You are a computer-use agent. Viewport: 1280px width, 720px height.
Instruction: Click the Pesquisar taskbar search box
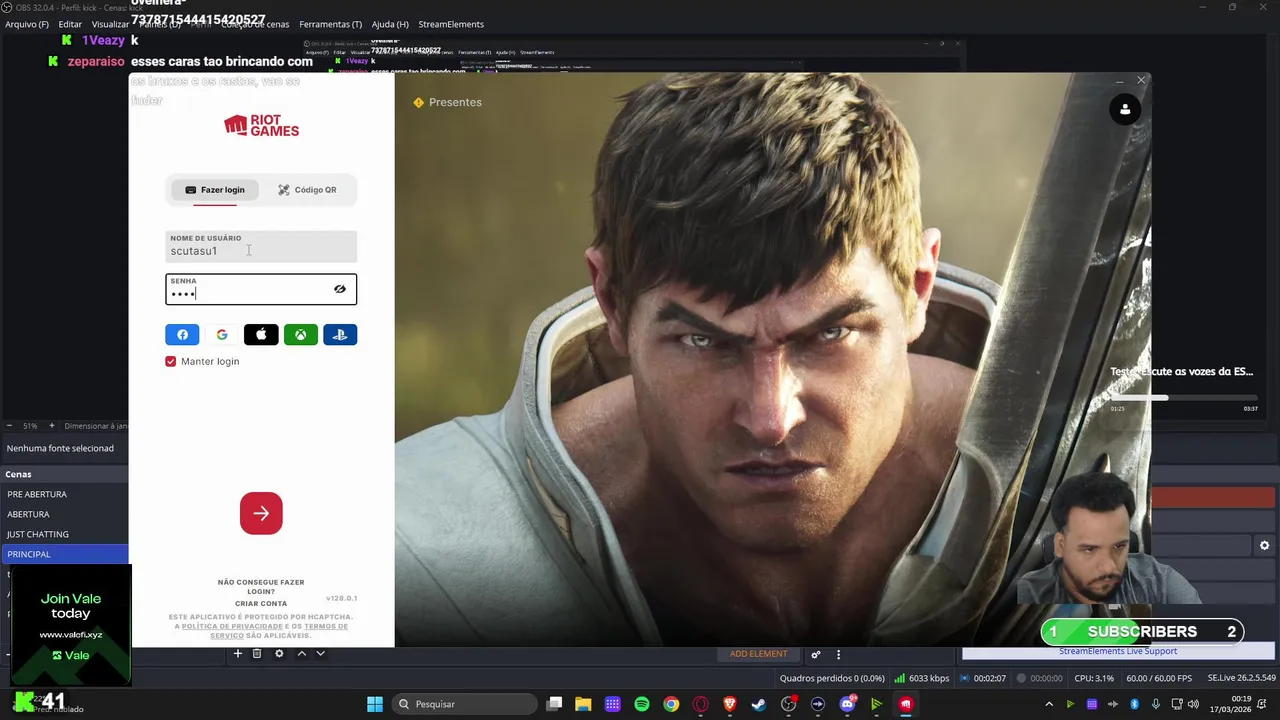[x=463, y=704]
